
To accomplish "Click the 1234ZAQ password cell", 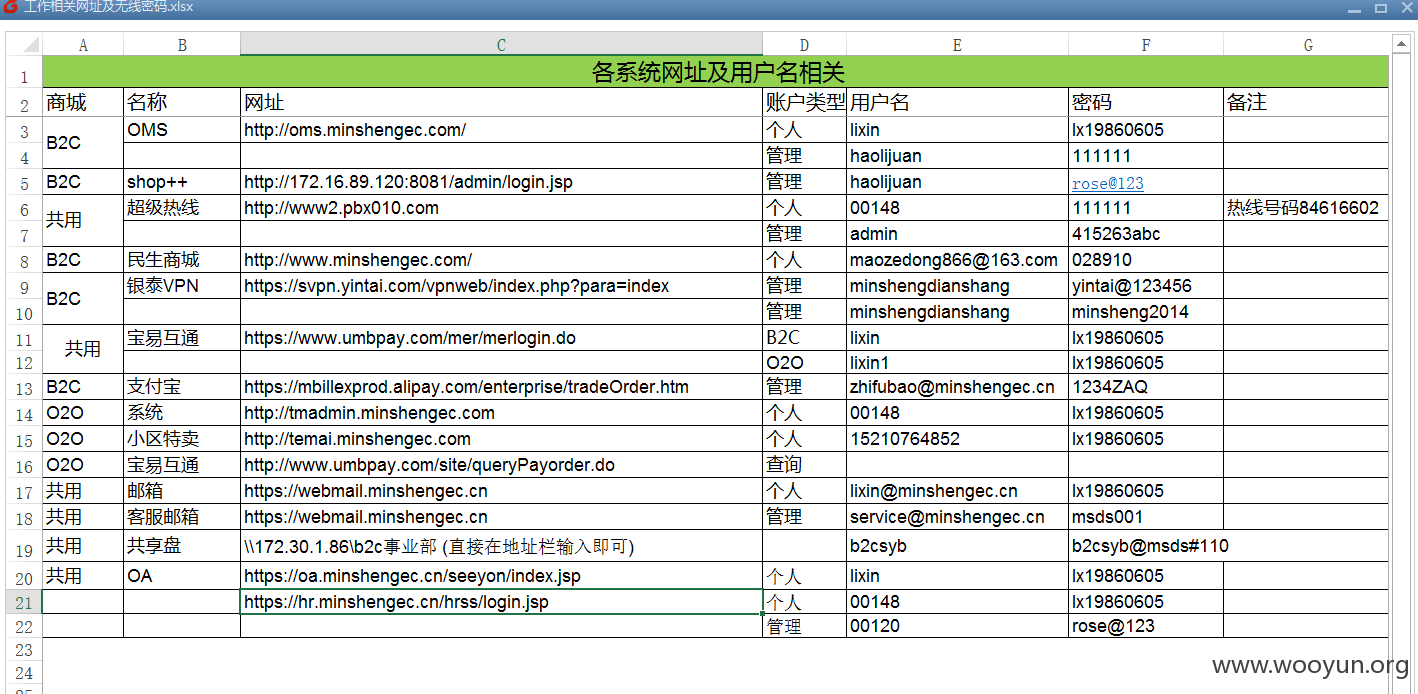I will (1146, 387).
